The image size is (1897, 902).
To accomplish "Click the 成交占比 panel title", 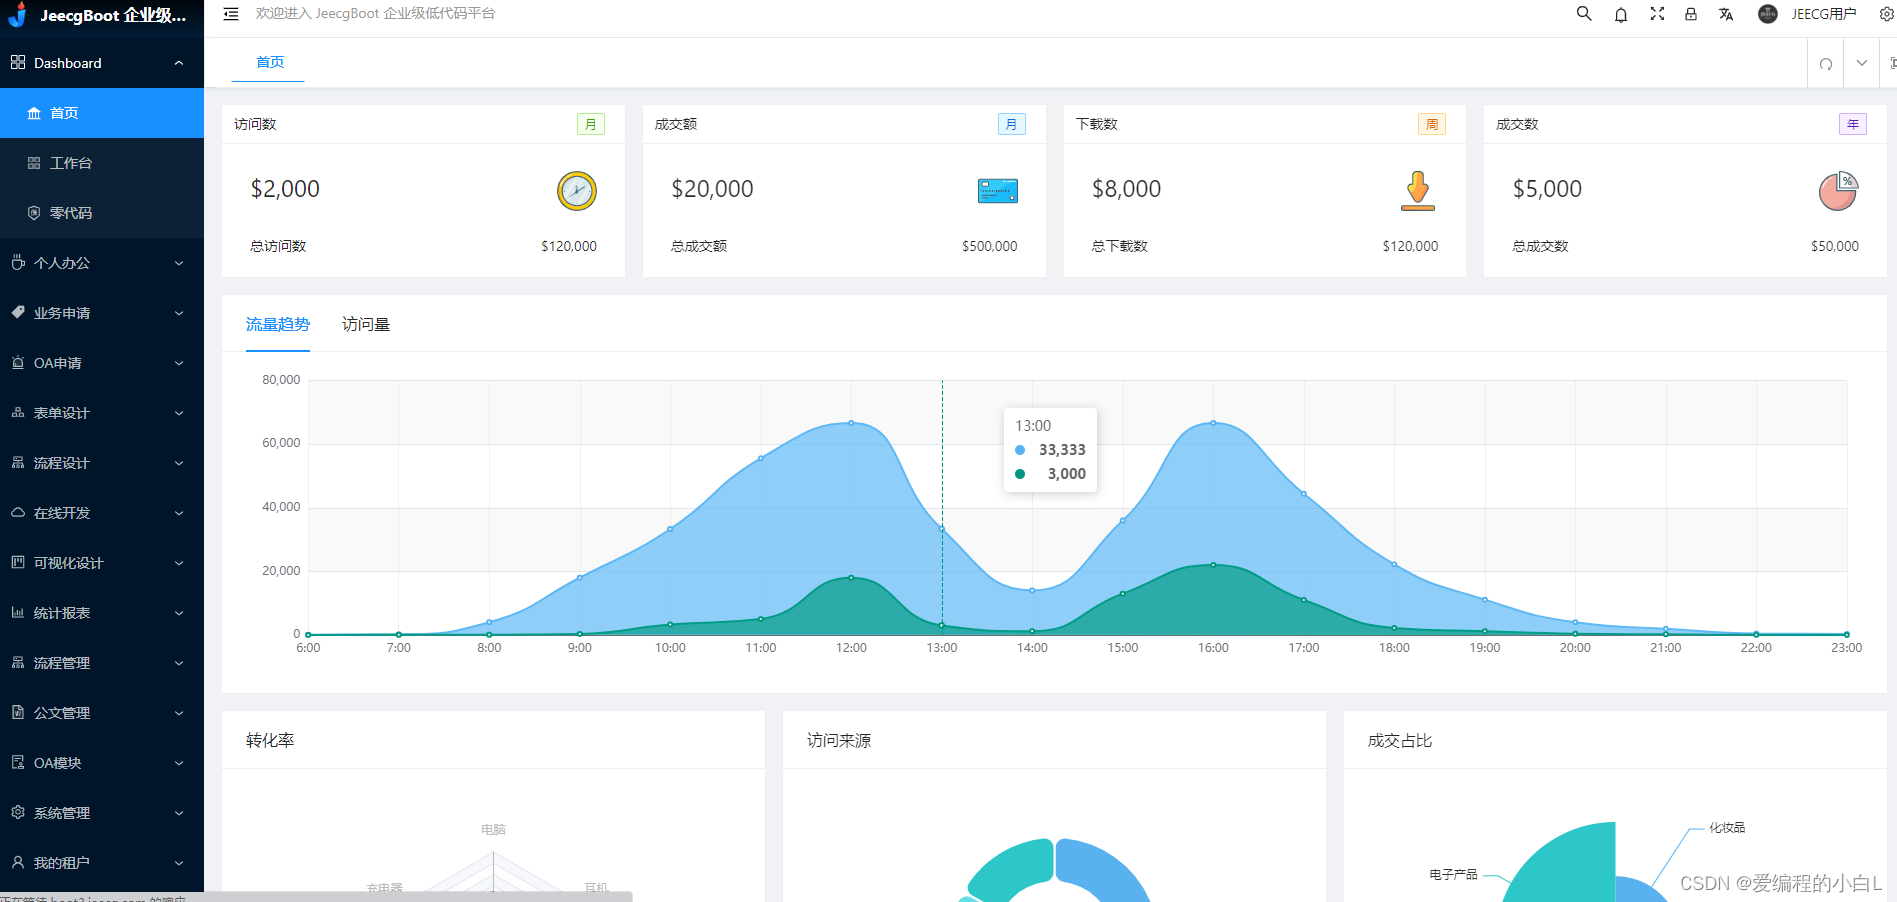I will coord(1400,741).
